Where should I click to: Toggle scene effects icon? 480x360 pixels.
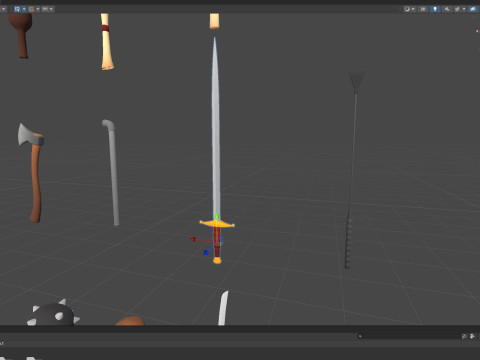pos(457,9)
